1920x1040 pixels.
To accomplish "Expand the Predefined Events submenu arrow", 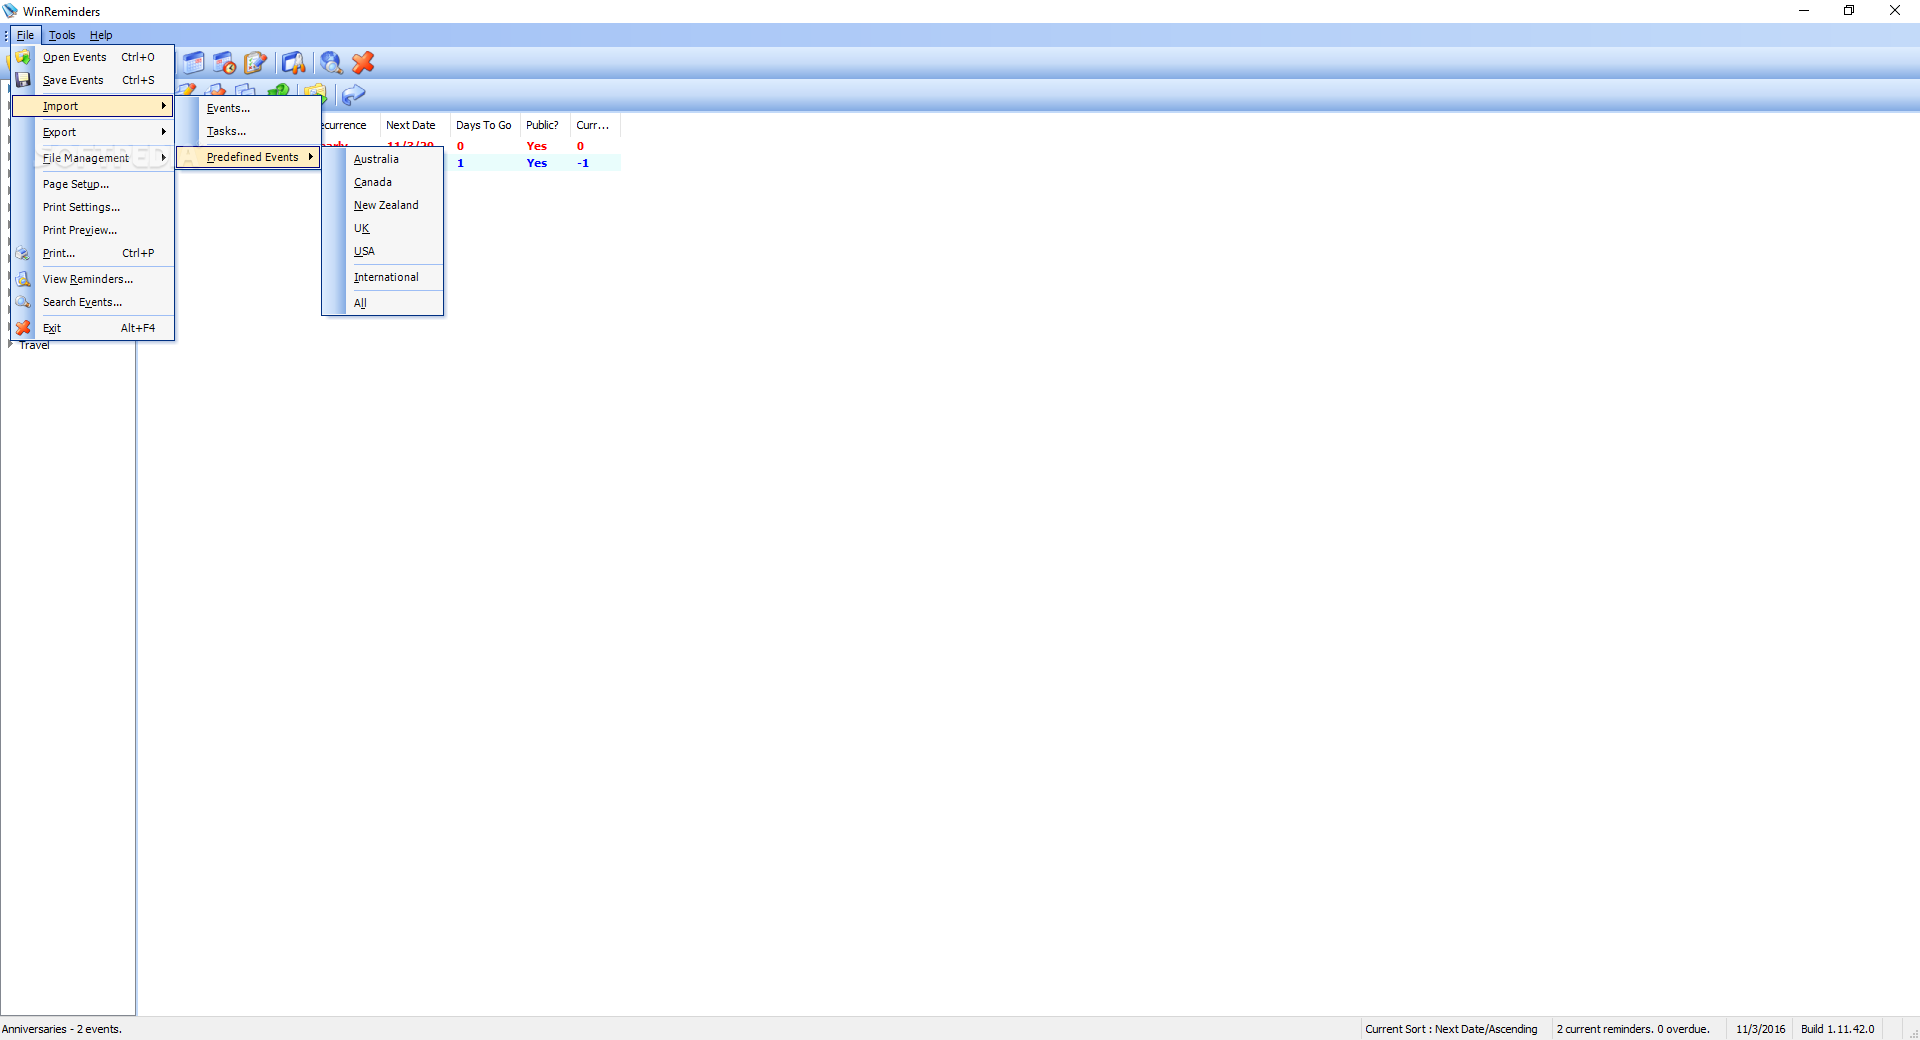I will 311,157.
